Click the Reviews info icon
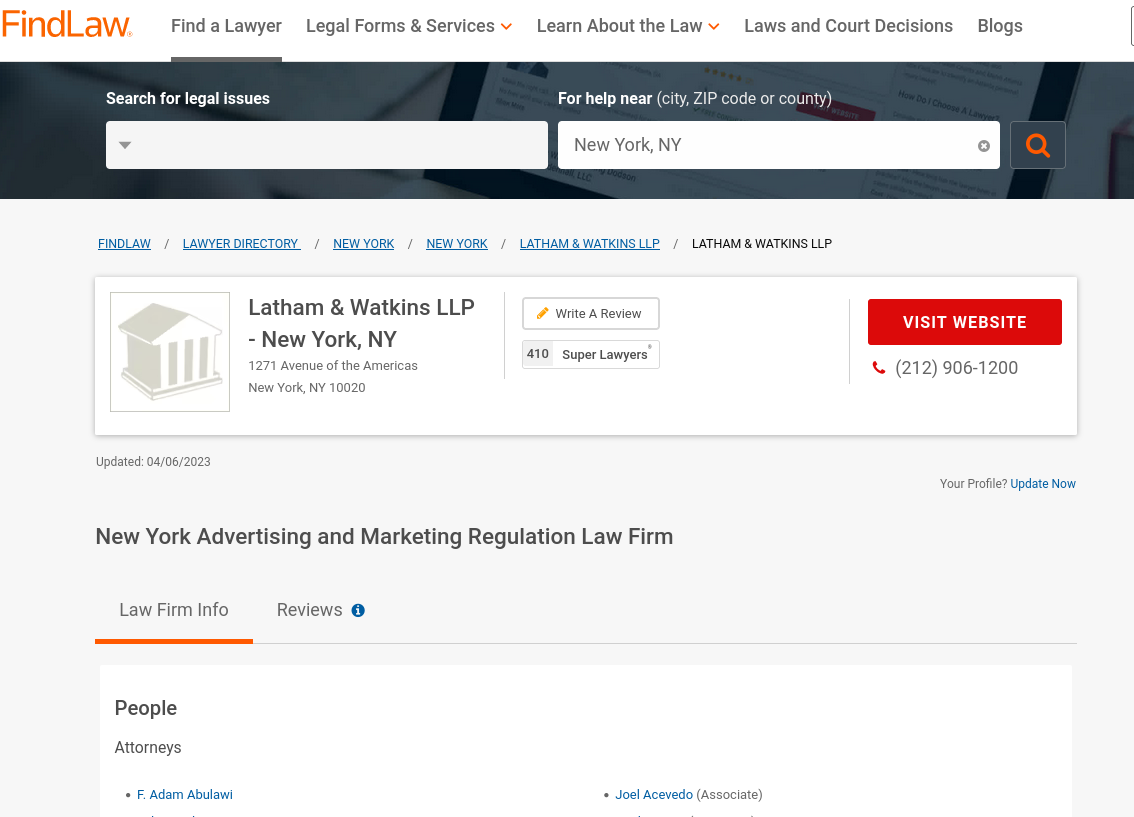 (x=358, y=610)
